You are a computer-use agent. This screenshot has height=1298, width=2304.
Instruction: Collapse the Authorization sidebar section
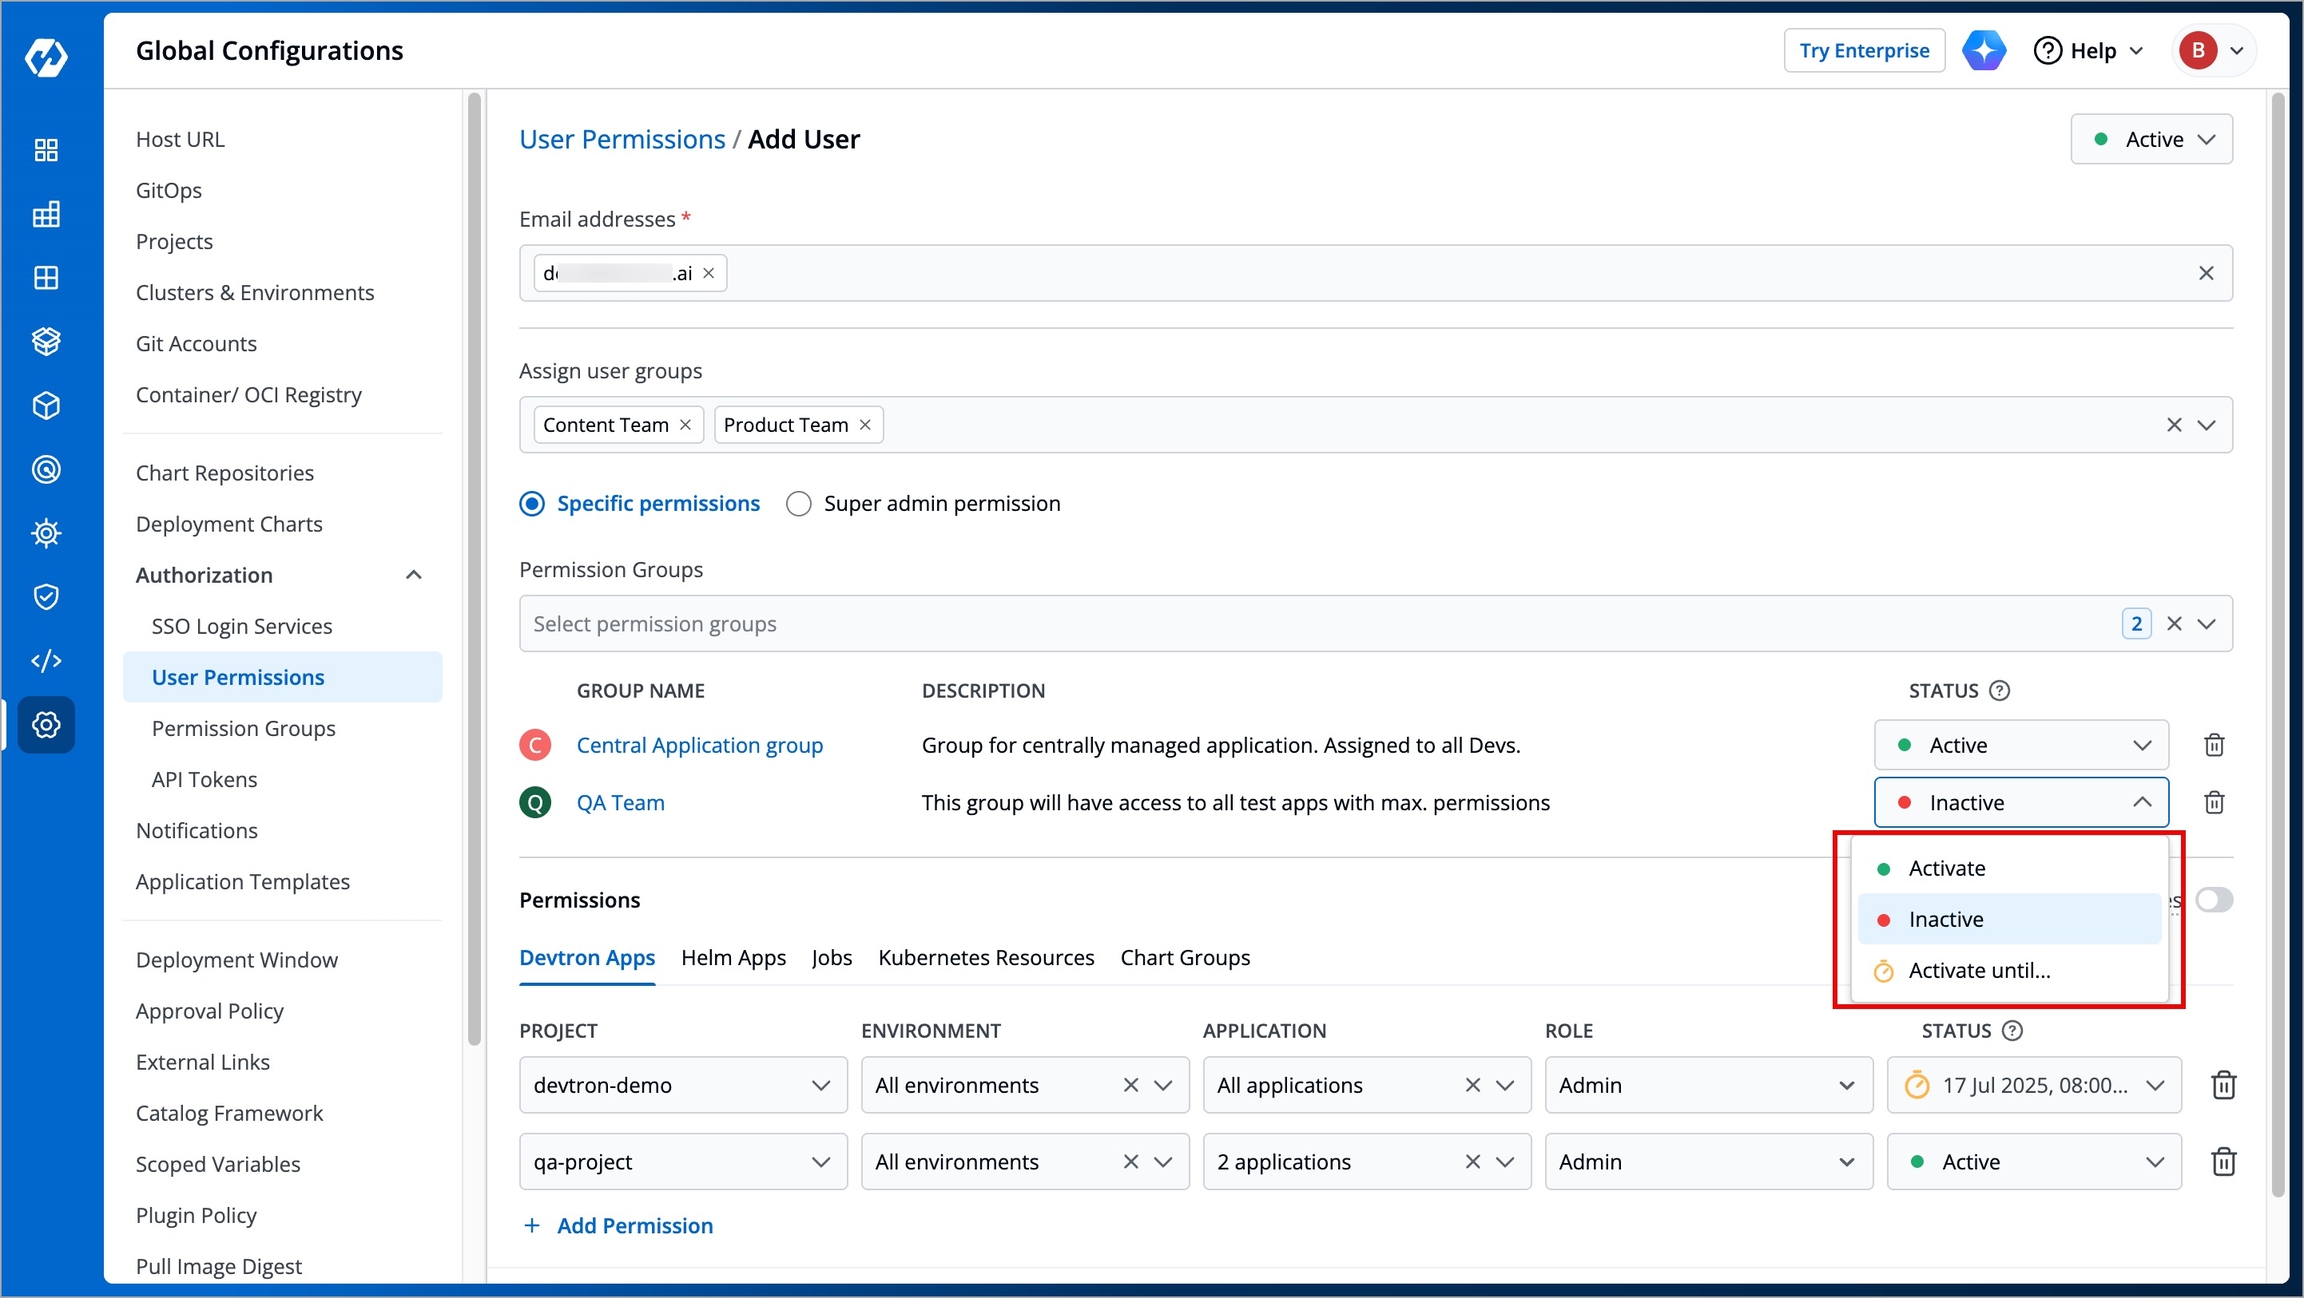[x=413, y=575]
